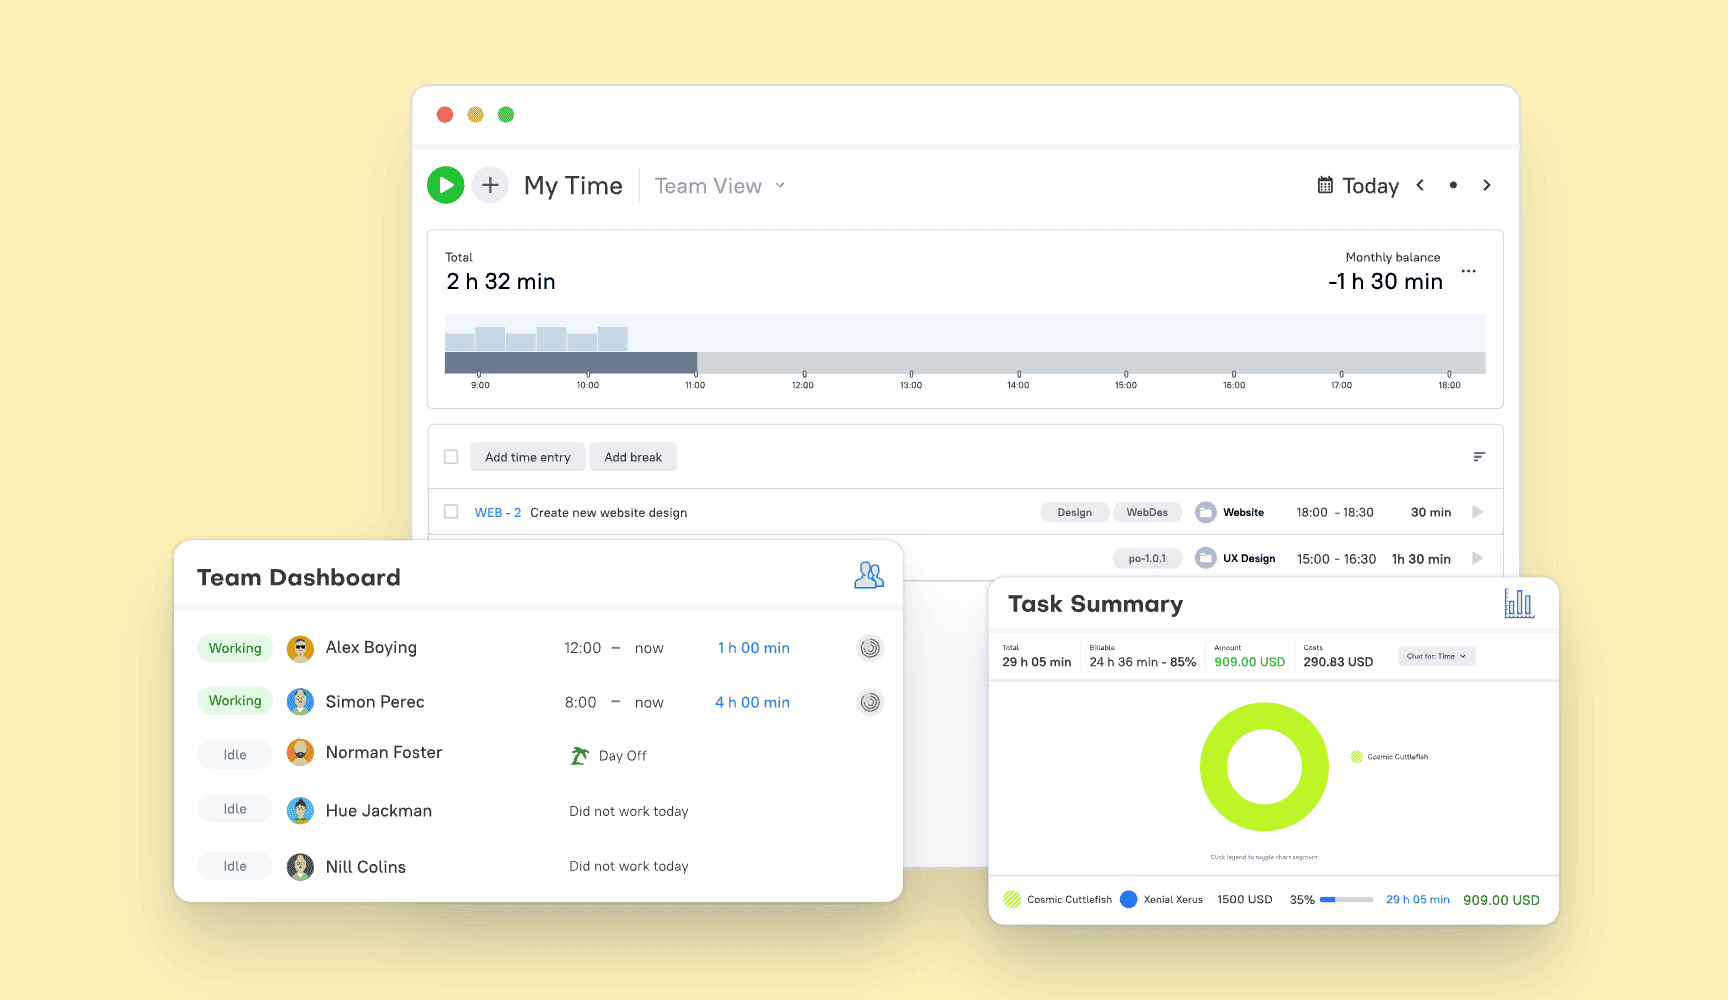
Task: Expand the WEB-2 entry with its right arrow
Action: tap(1477, 511)
